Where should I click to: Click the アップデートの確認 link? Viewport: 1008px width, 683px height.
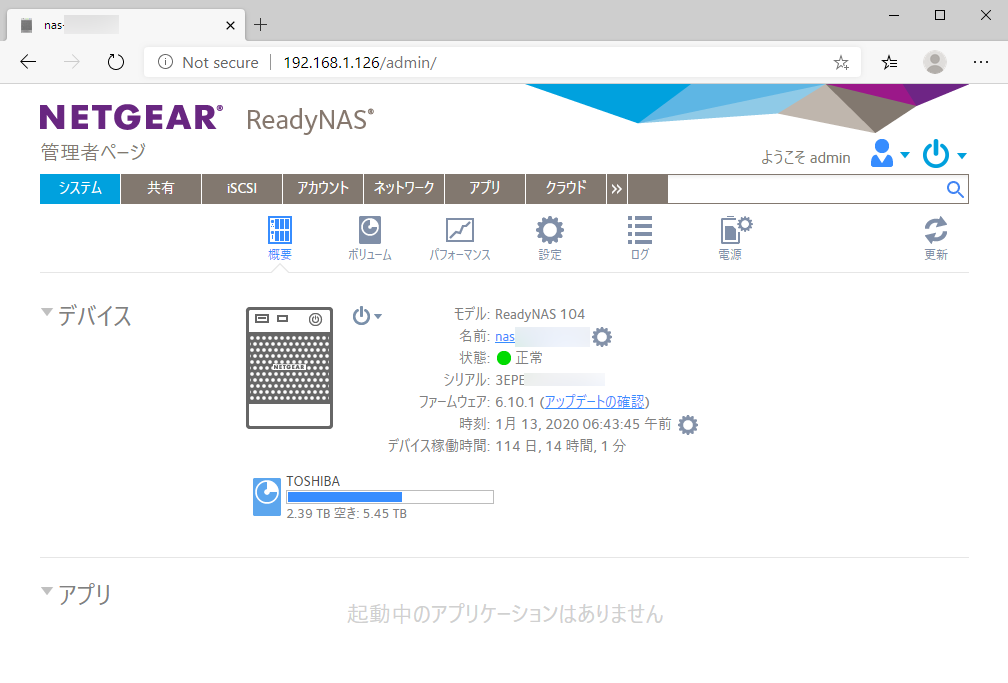[595, 402]
